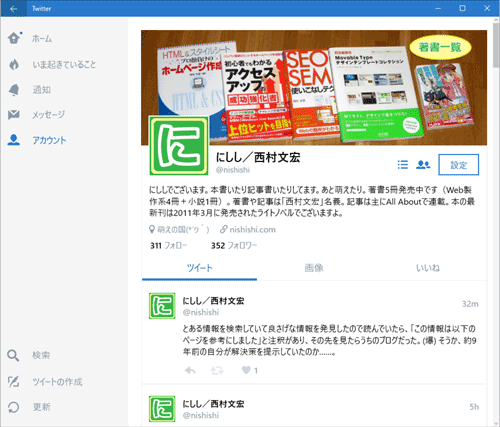
Task: Open メッセージ in sidebar
Action: click(48, 115)
